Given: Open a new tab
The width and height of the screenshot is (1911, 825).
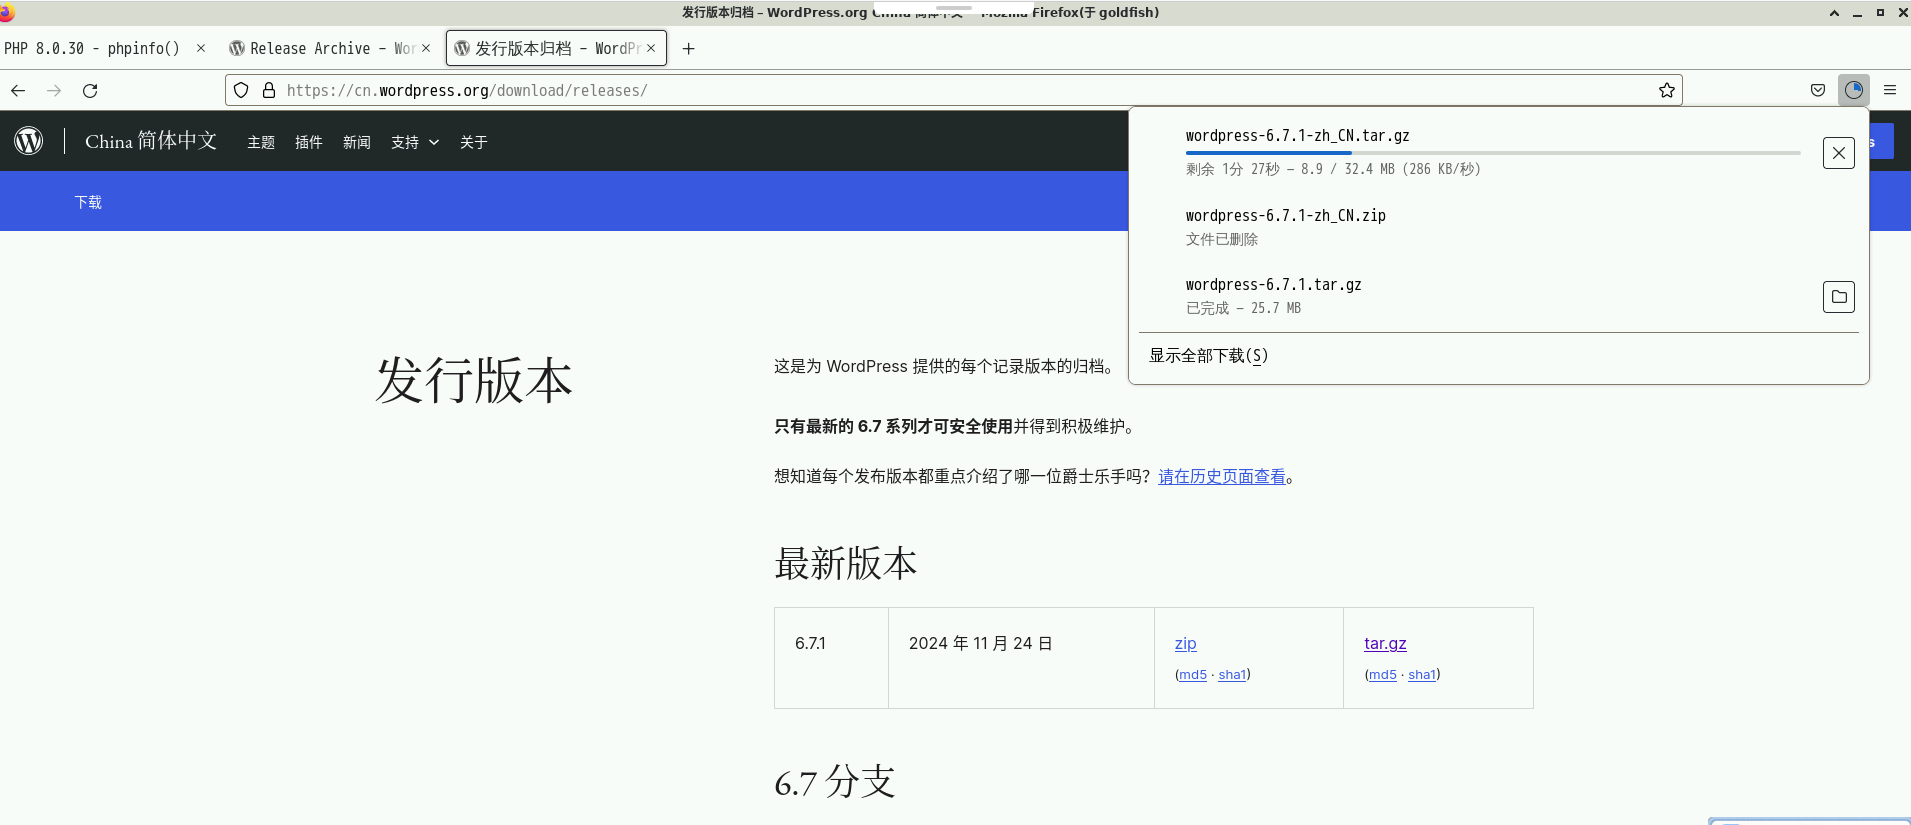Looking at the screenshot, I should coord(688,48).
